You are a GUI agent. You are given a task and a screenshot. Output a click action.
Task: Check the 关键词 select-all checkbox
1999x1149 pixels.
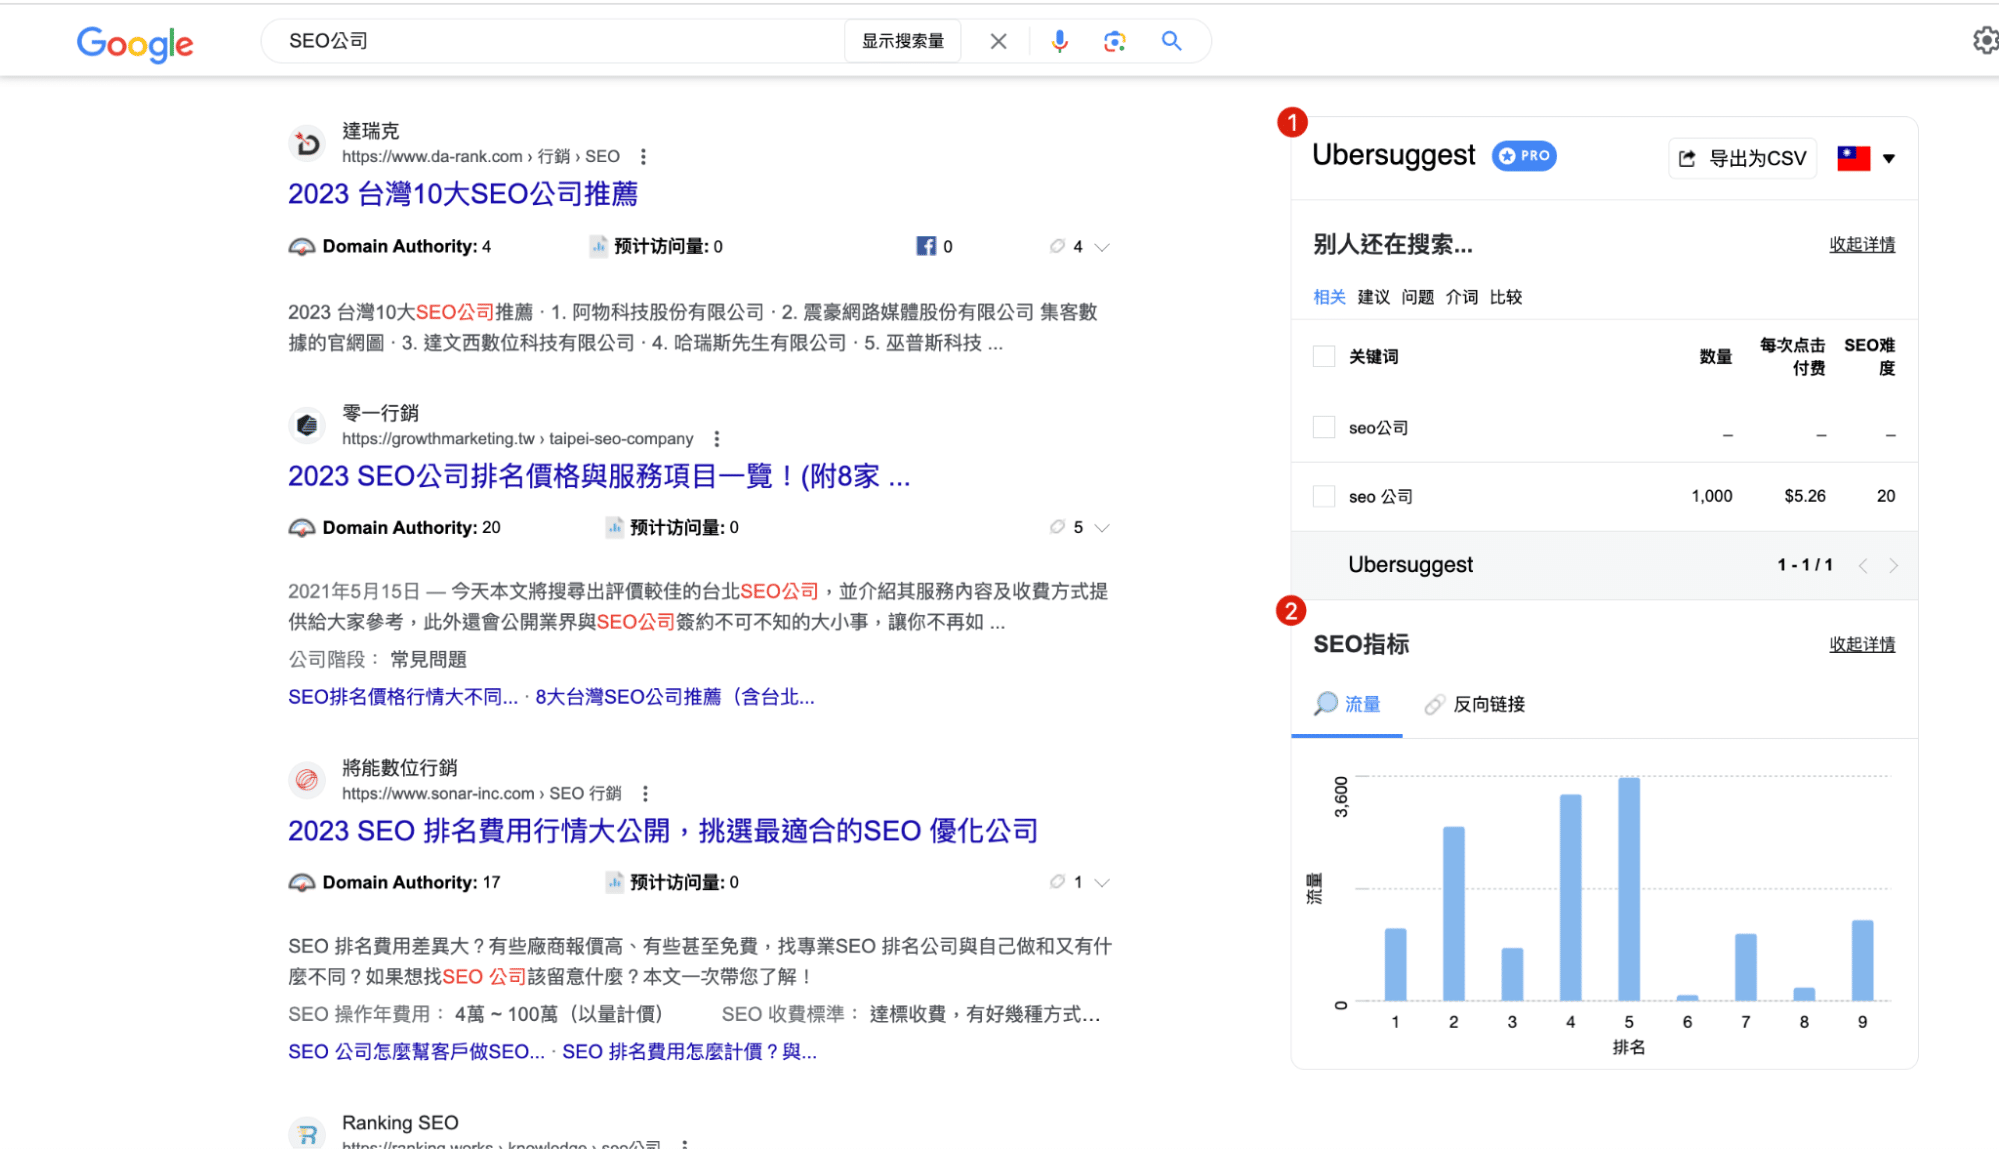(x=1324, y=357)
